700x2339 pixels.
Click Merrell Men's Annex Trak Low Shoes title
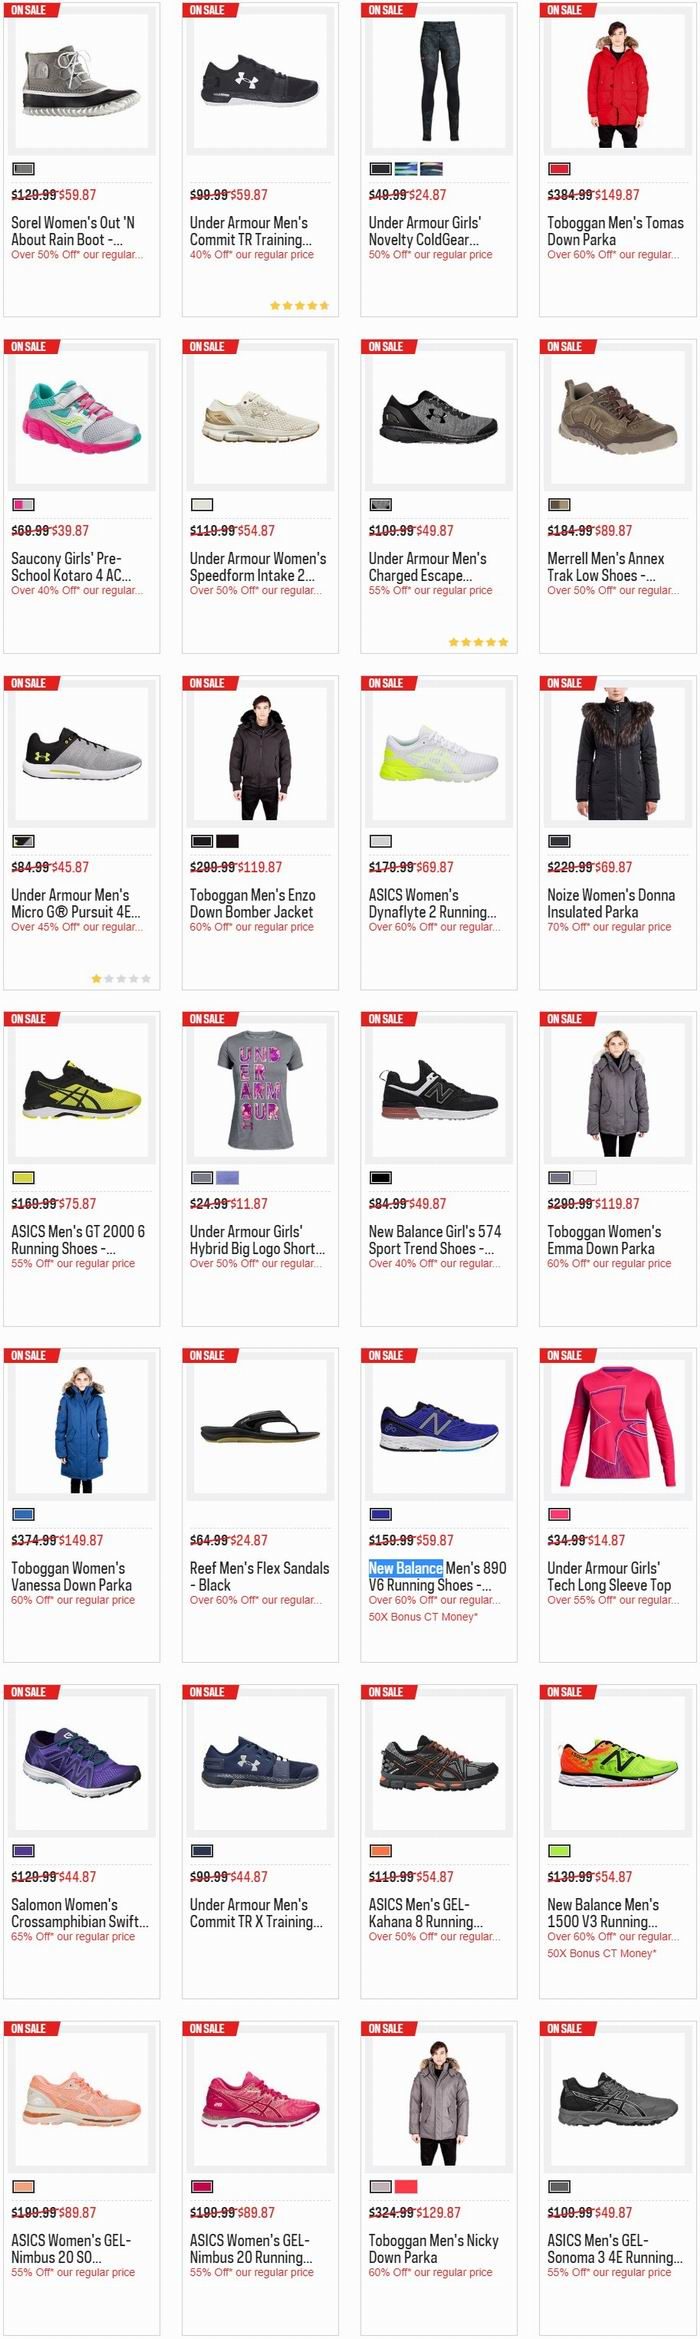click(x=605, y=567)
